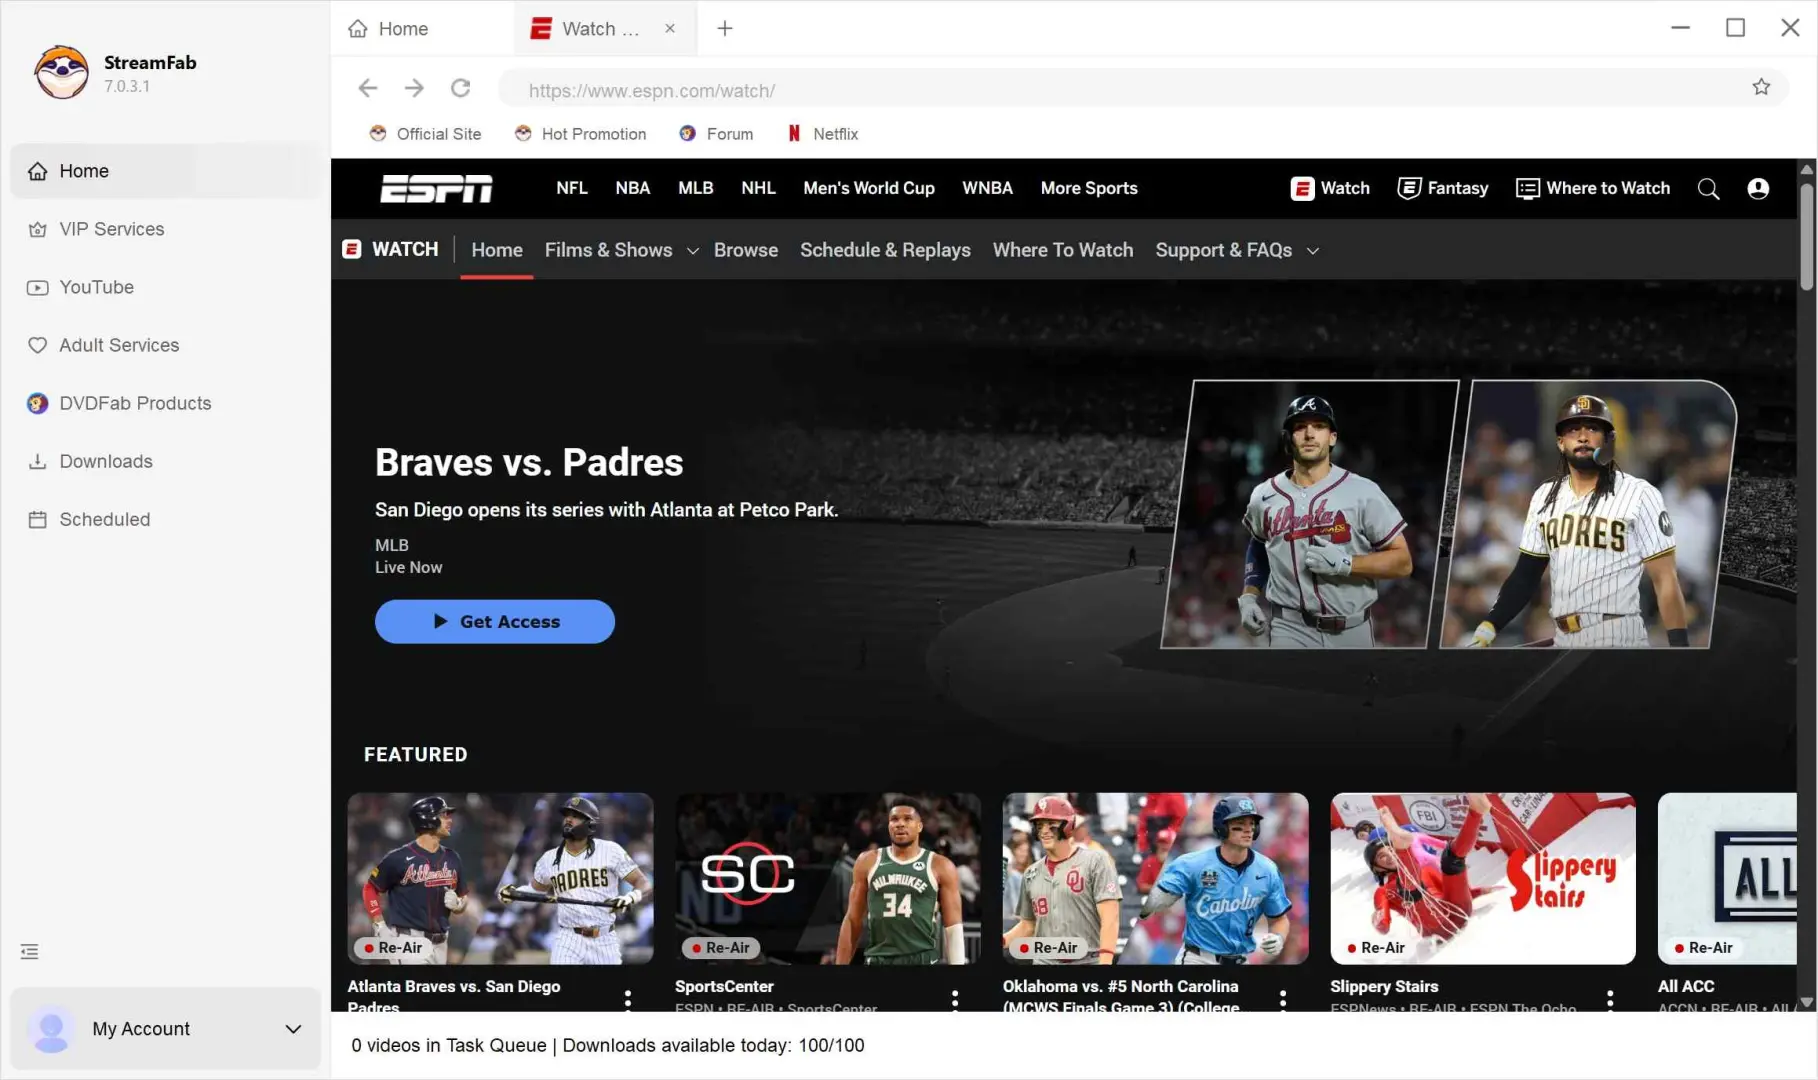This screenshot has width=1818, height=1080.
Task: Open the Netflix bookmark
Action: tap(823, 134)
